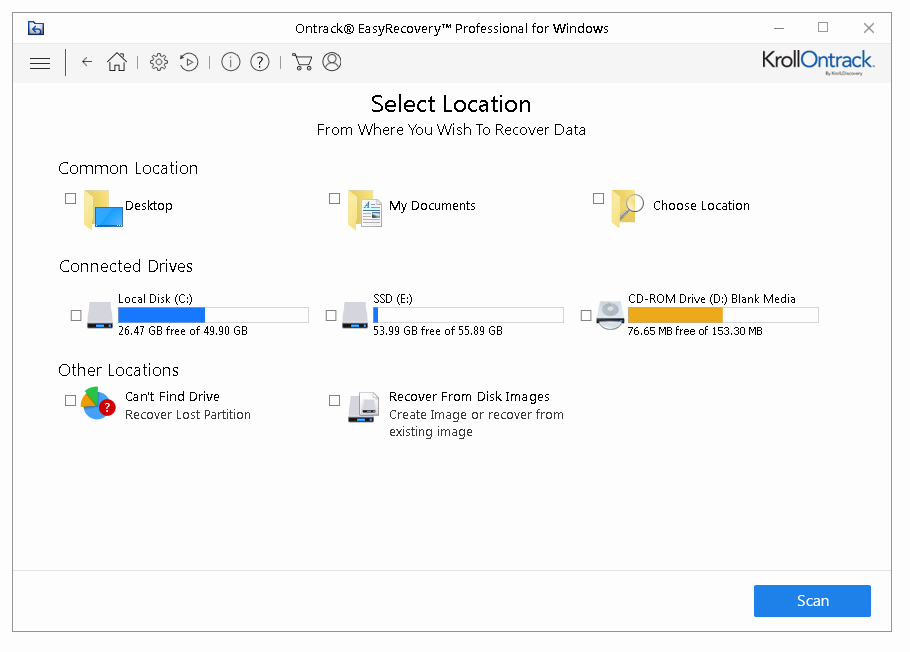
Task: Check the CD-ROM Drive (D:) checkbox
Action: click(586, 315)
